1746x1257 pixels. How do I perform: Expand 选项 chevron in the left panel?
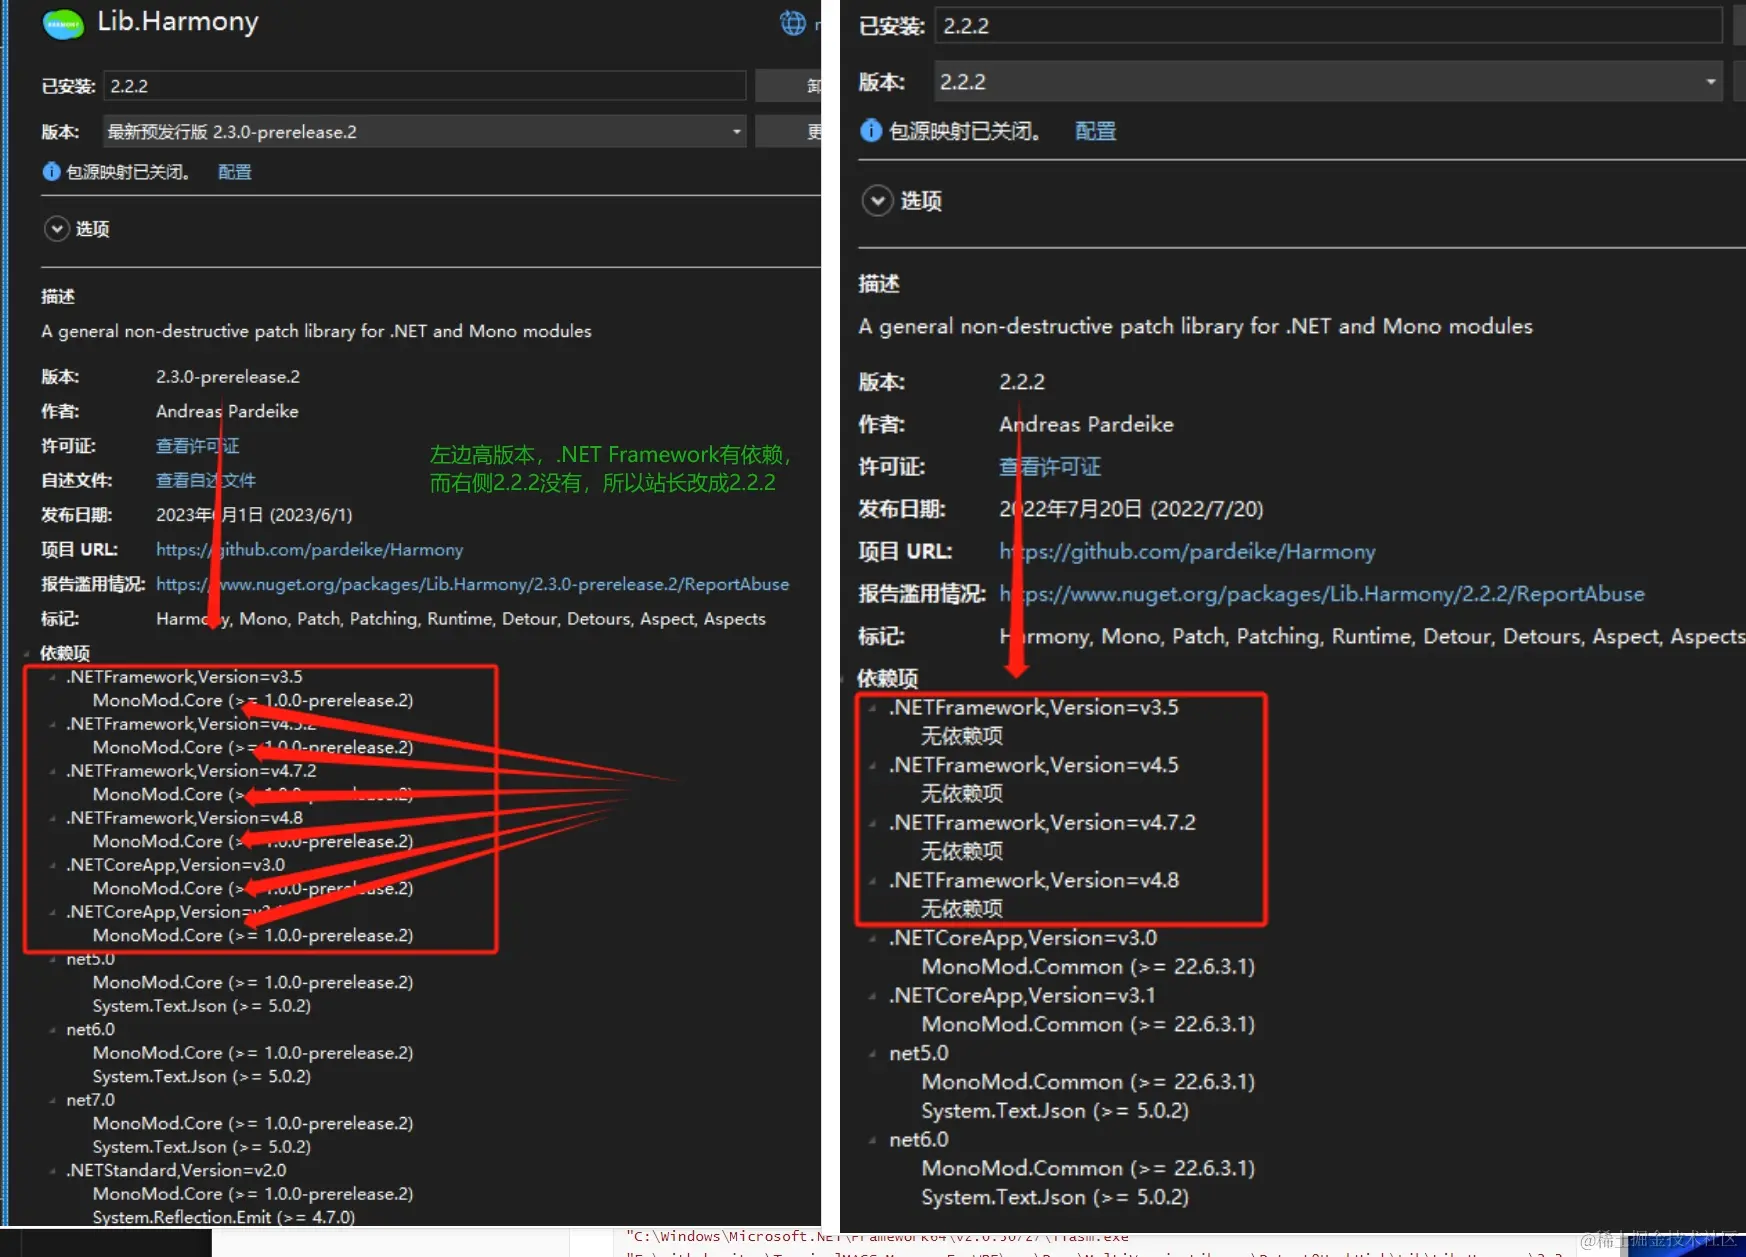[x=57, y=229]
